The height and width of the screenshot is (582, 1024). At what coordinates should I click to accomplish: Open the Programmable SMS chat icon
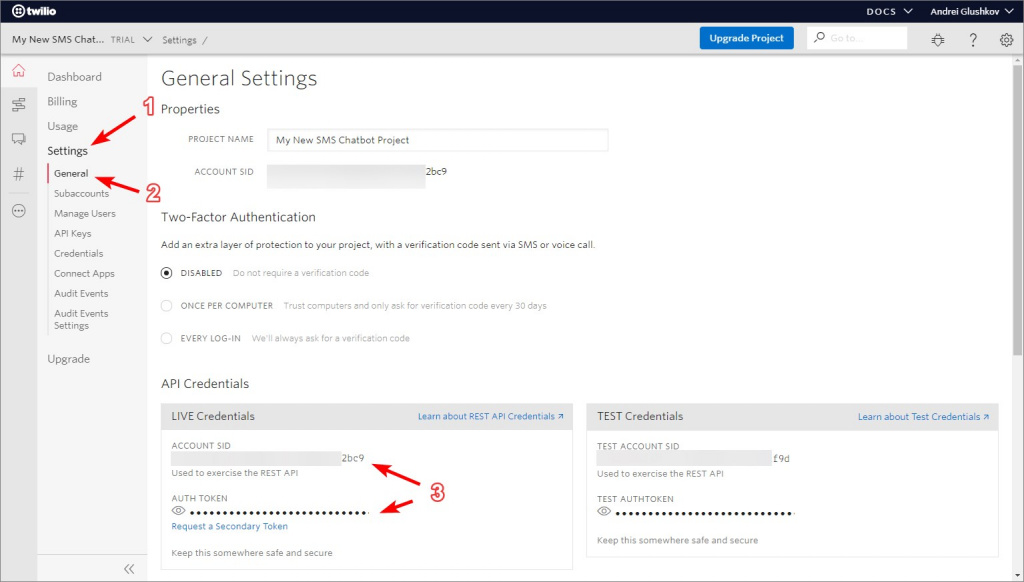pyautogui.click(x=18, y=139)
